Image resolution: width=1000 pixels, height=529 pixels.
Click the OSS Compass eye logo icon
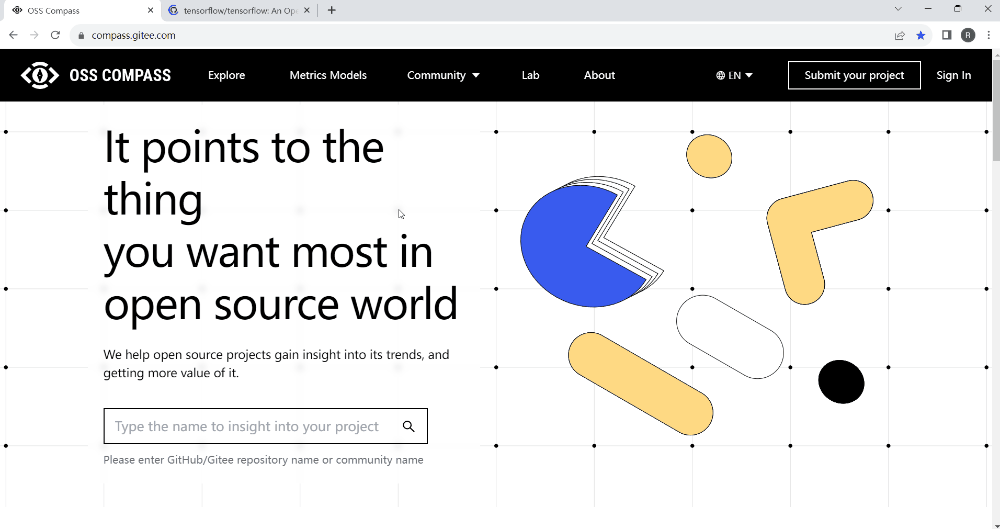(x=40, y=75)
